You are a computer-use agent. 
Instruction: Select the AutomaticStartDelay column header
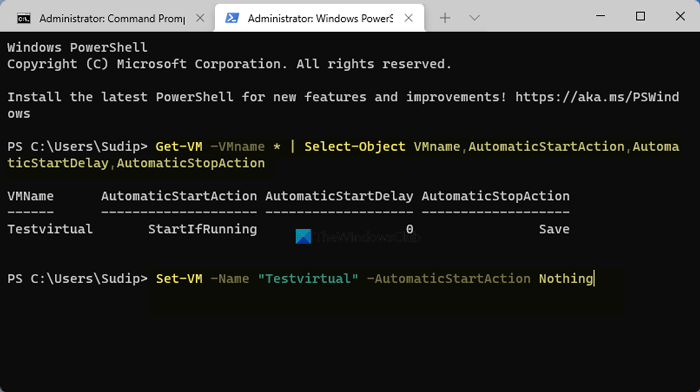(x=339, y=196)
